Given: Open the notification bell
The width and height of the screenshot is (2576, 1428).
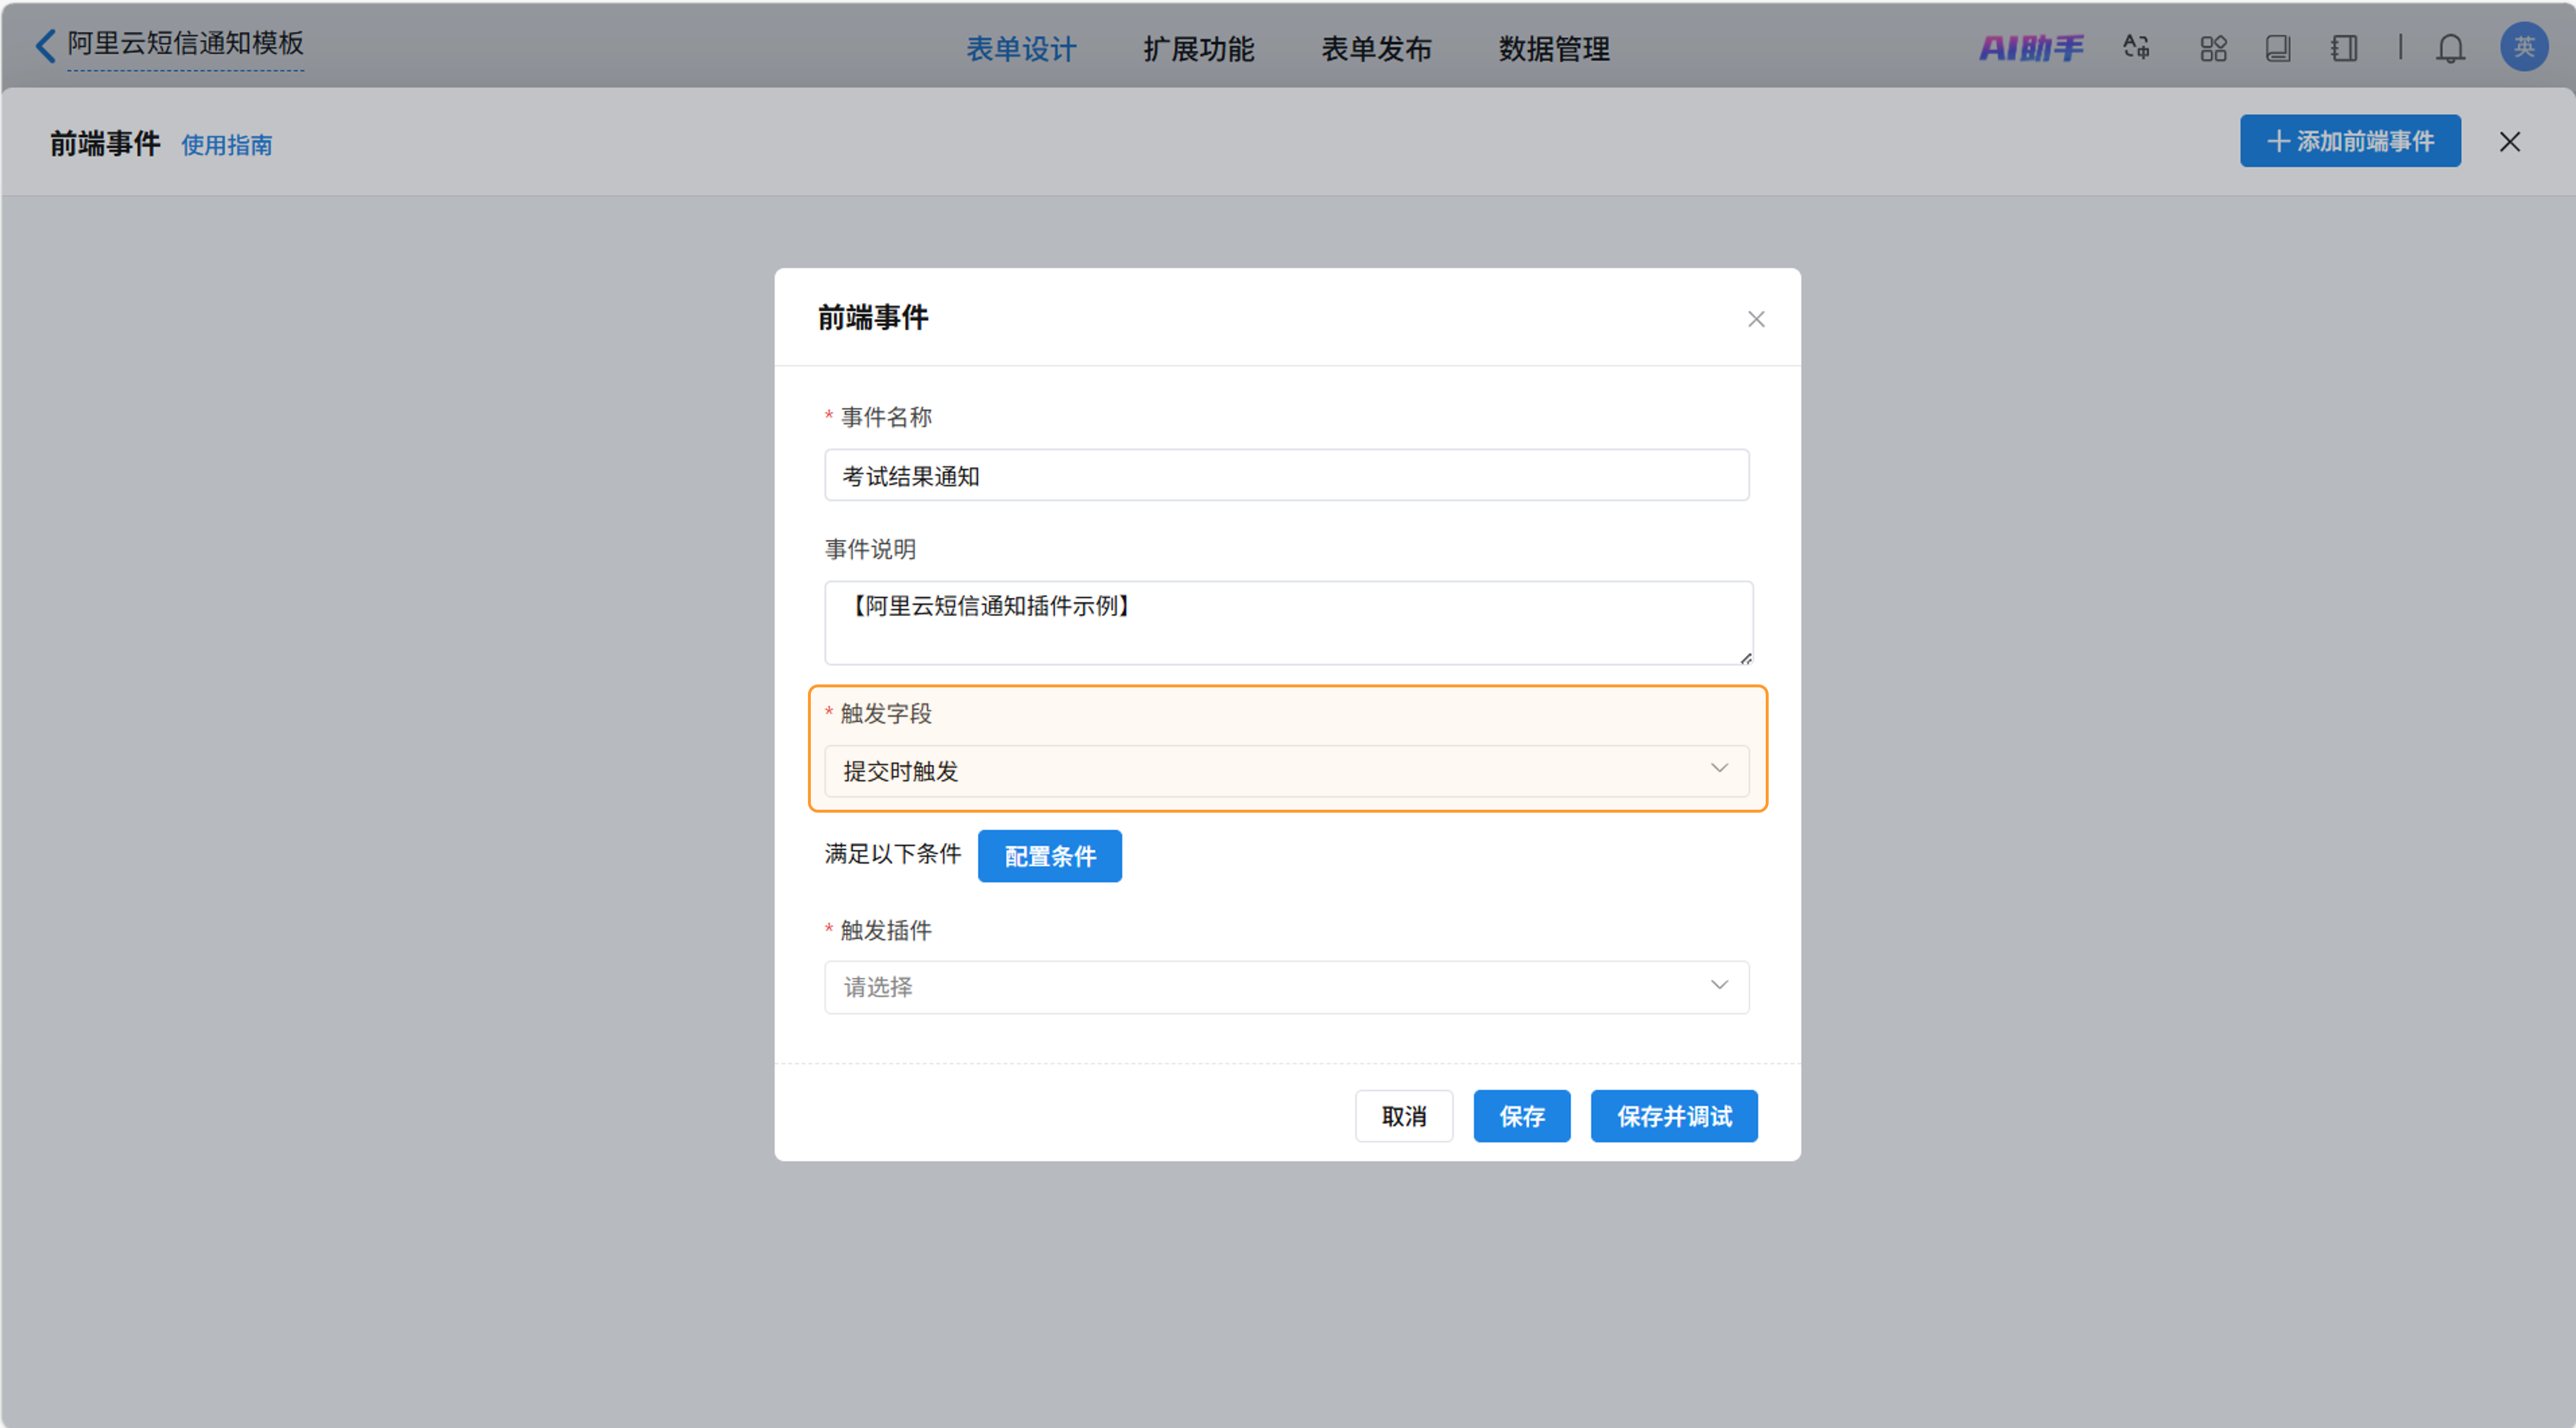Looking at the screenshot, I should pyautogui.click(x=2451, y=47).
